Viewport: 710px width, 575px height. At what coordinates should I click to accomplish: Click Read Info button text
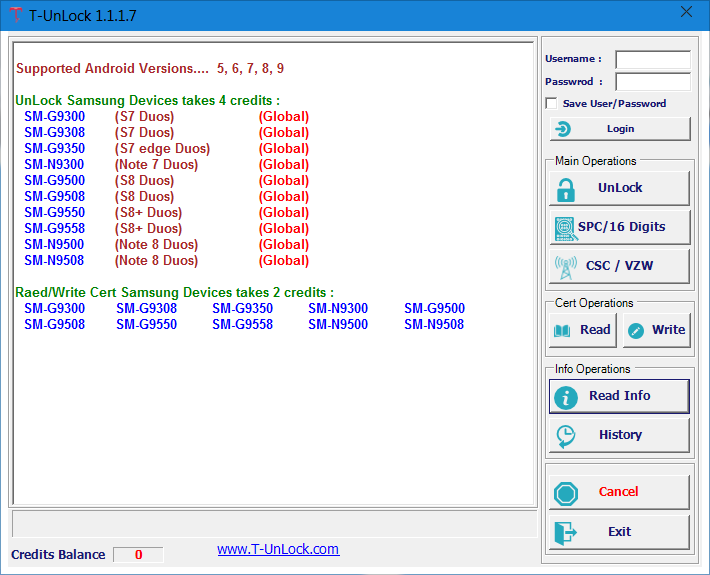(619, 395)
